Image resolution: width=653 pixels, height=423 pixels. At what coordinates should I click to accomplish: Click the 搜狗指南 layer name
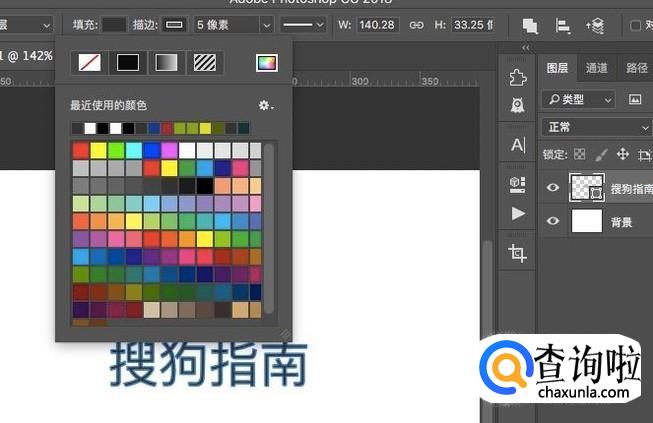click(631, 189)
